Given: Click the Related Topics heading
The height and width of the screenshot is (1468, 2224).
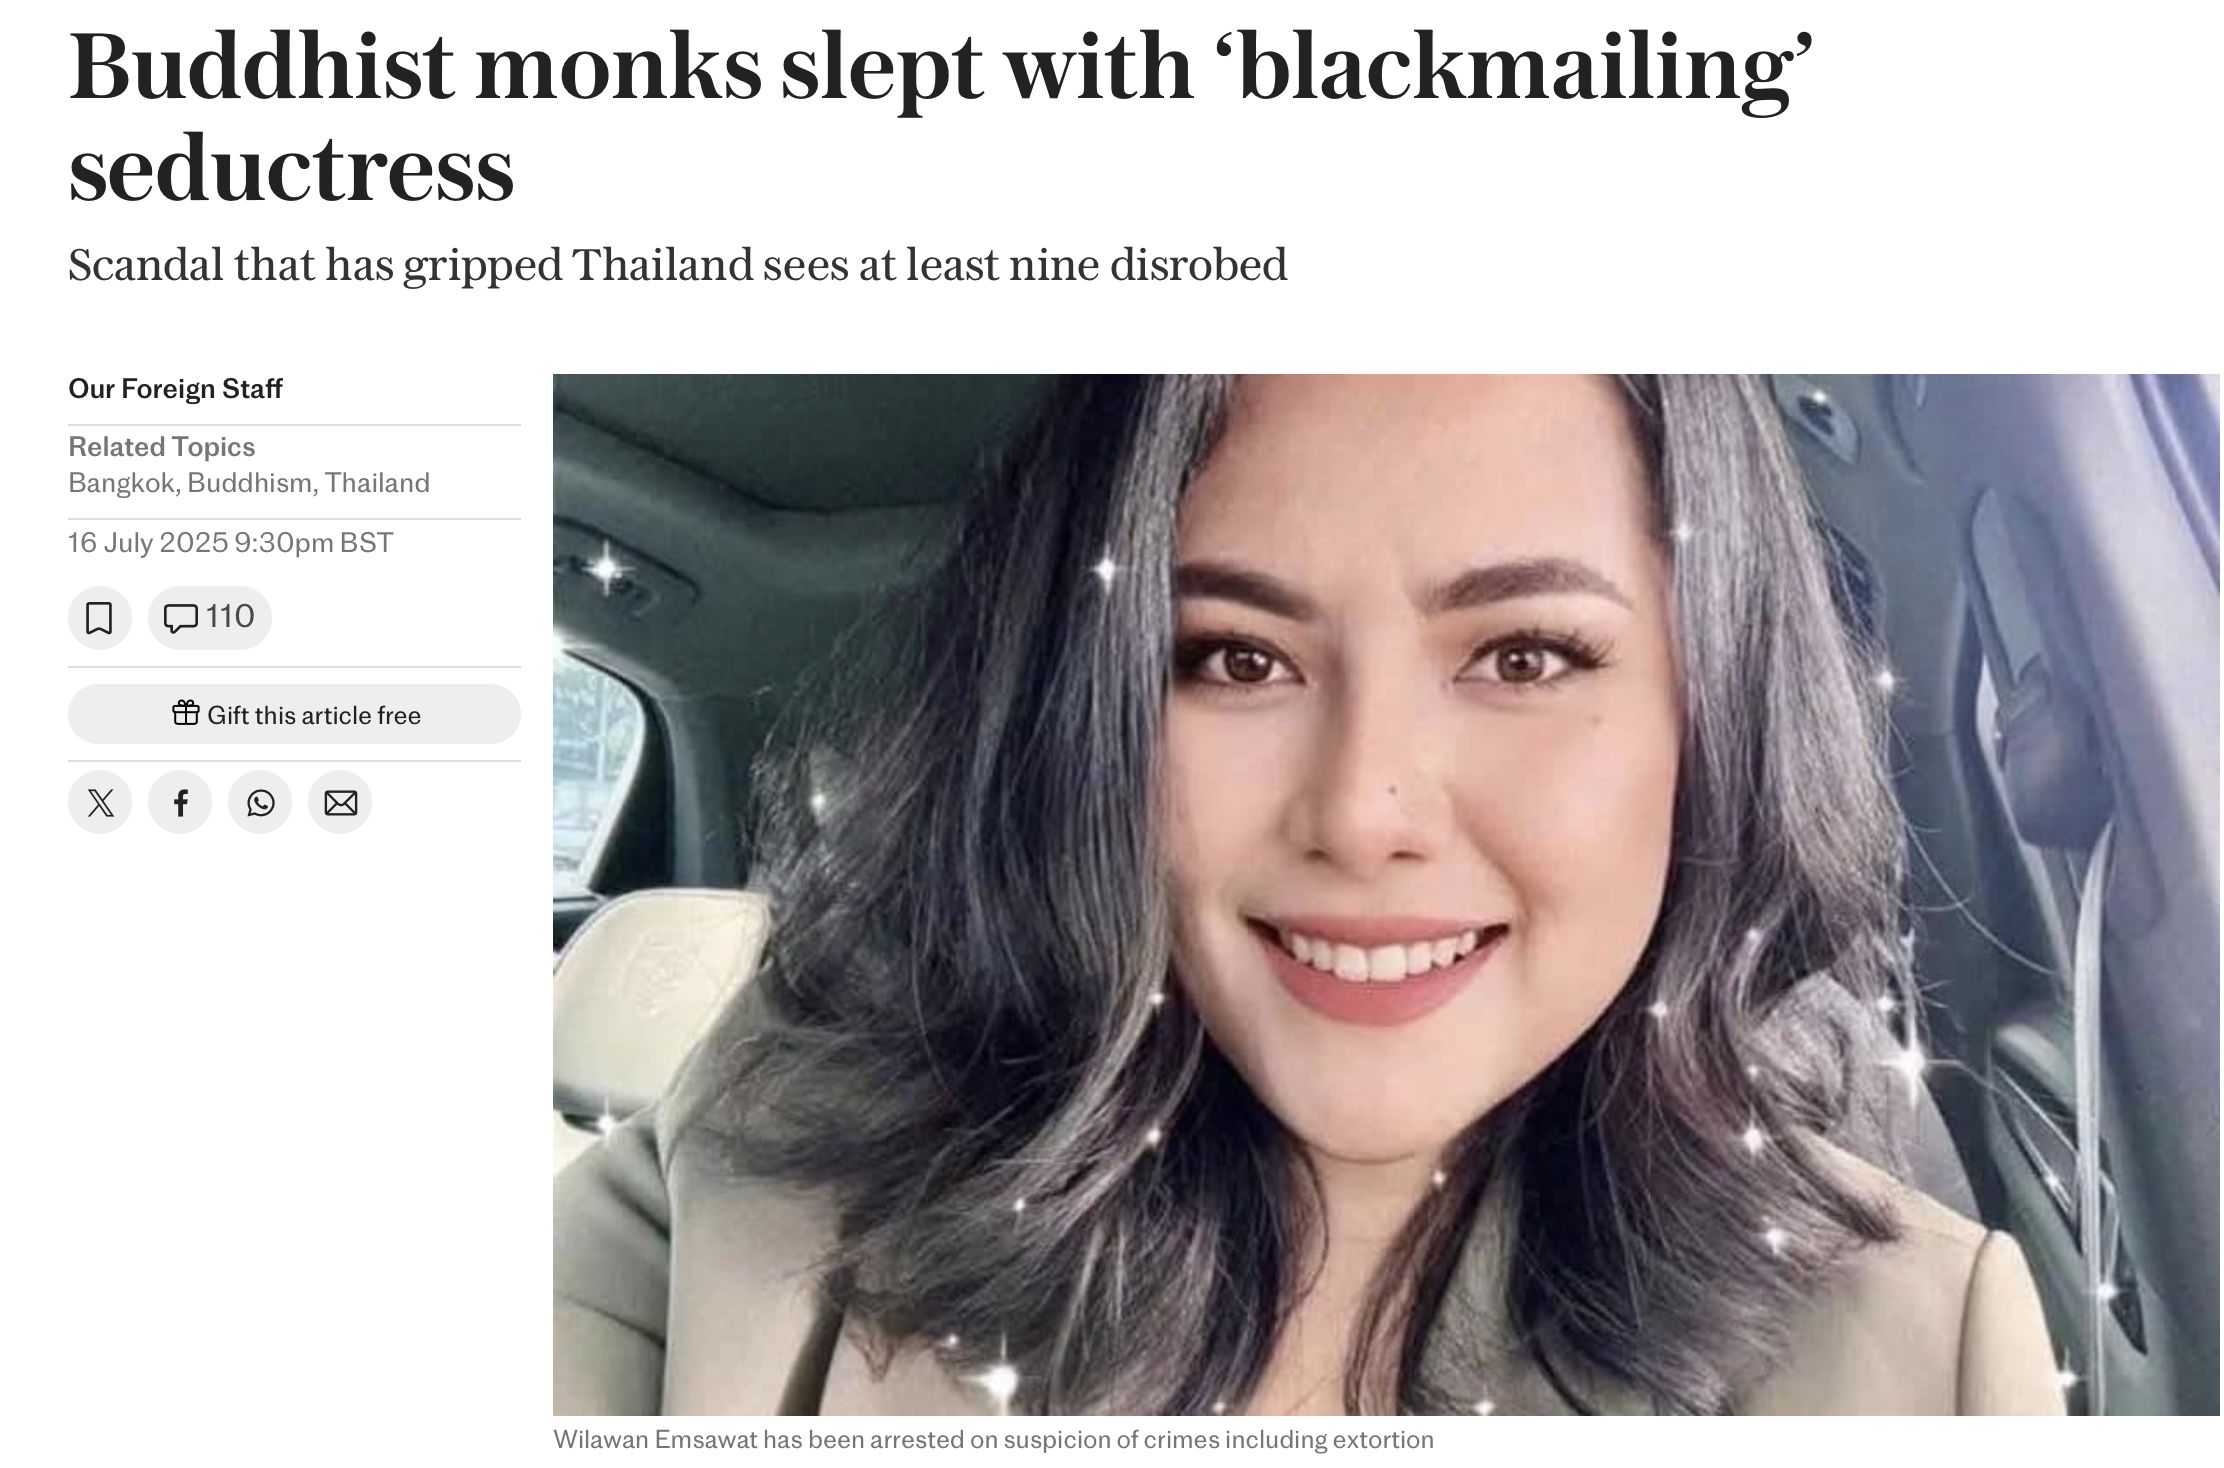Looking at the screenshot, I should (161, 447).
